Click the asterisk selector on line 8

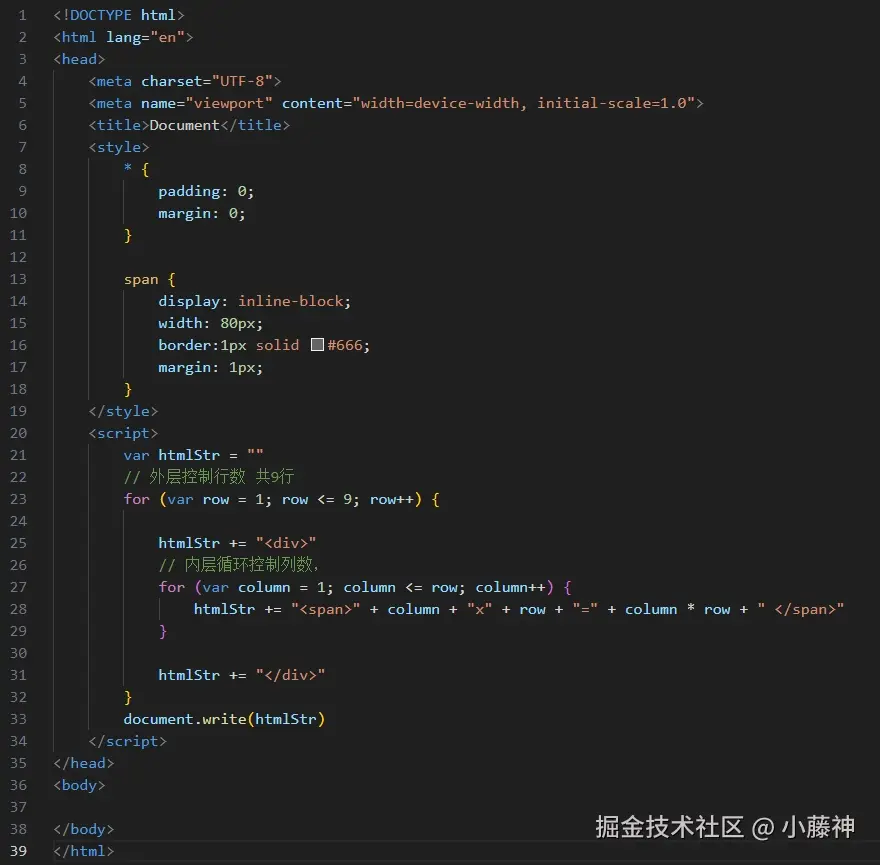point(128,168)
